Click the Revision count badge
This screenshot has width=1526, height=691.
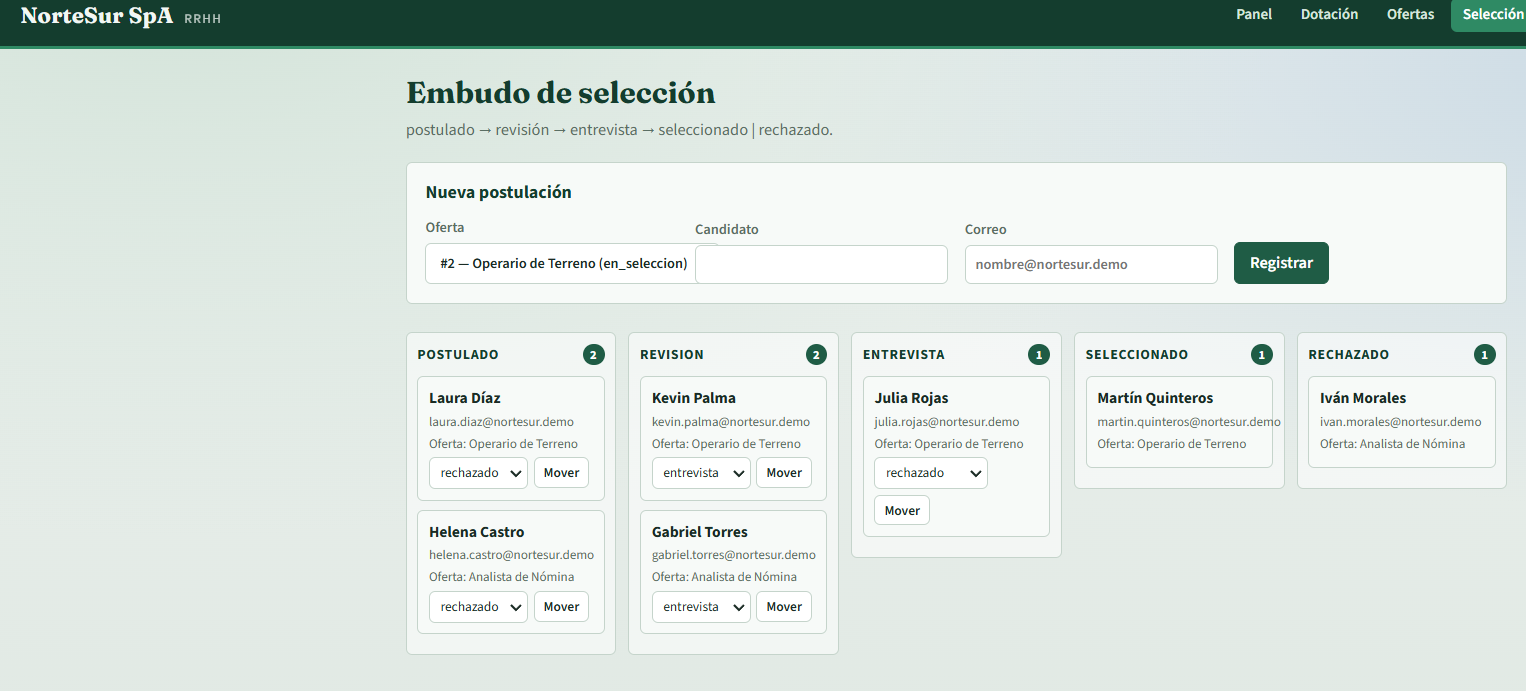coord(817,355)
